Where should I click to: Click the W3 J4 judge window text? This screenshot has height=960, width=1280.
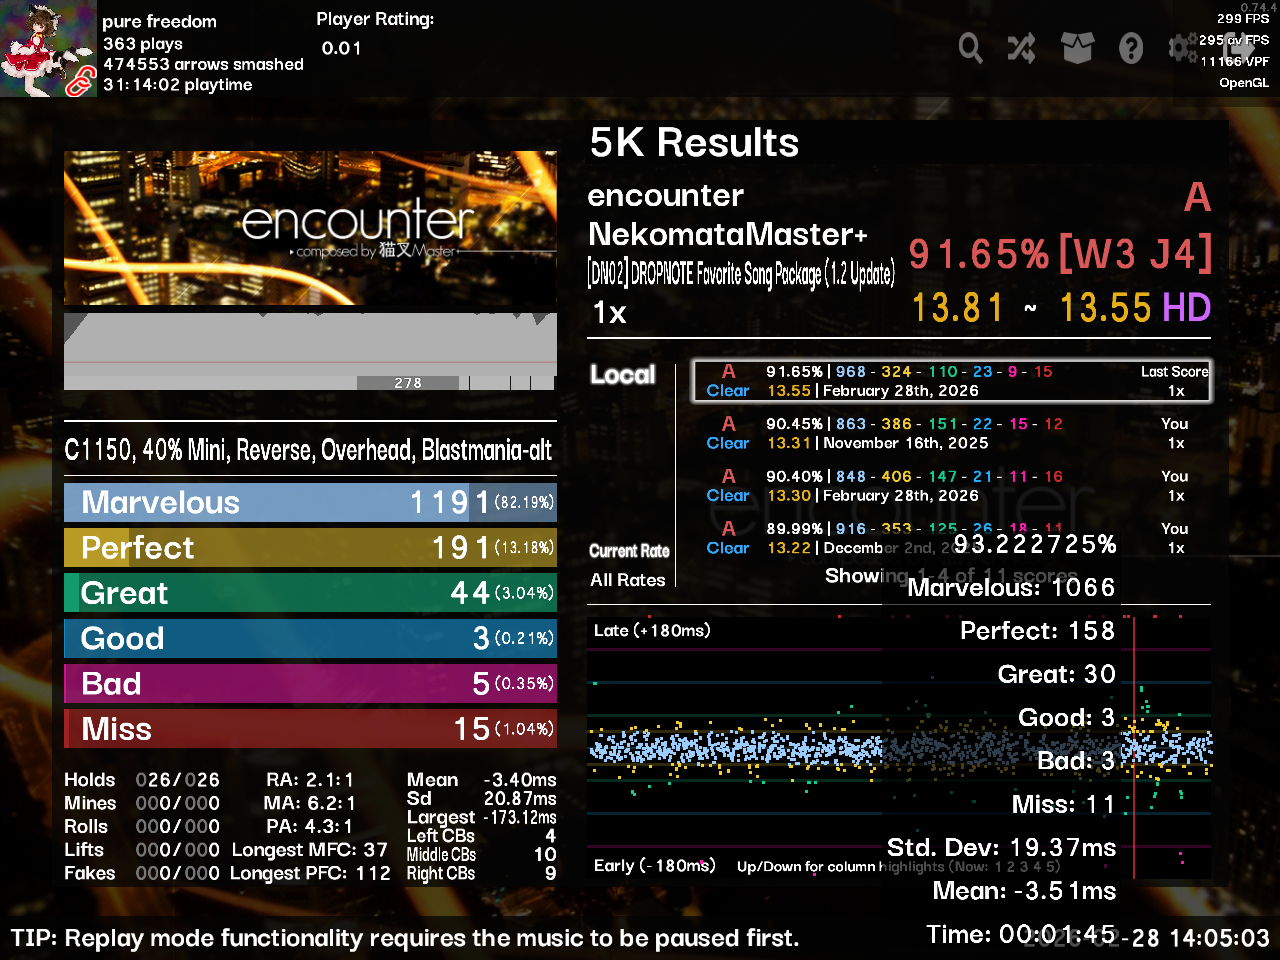pos(1135,254)
